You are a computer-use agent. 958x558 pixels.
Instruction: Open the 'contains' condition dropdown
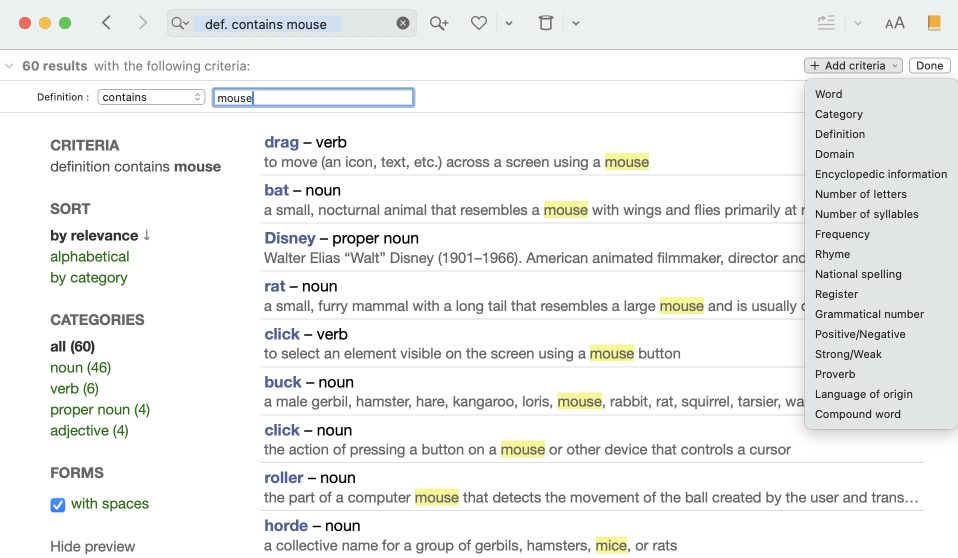[152, 97]
